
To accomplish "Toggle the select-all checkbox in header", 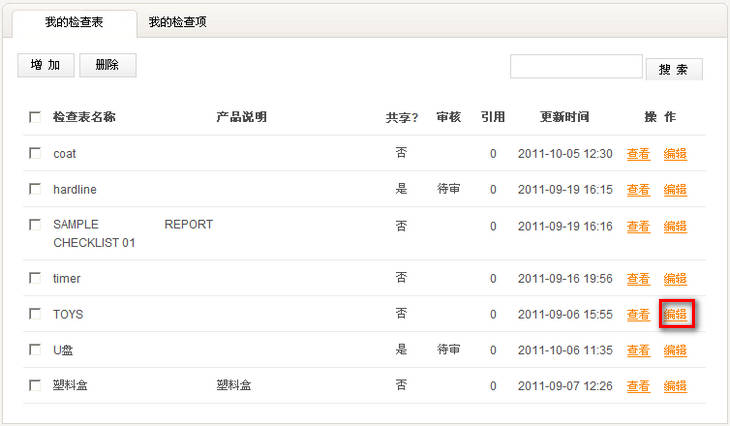I will coord(35,117).
